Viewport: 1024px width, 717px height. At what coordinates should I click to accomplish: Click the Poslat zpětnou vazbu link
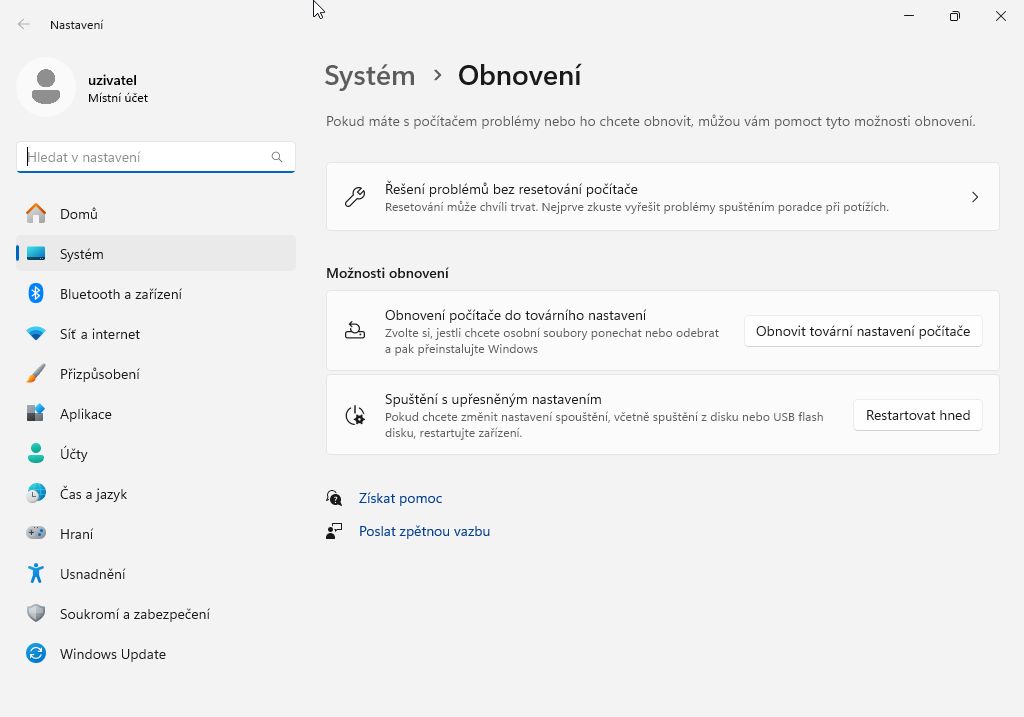424,531
